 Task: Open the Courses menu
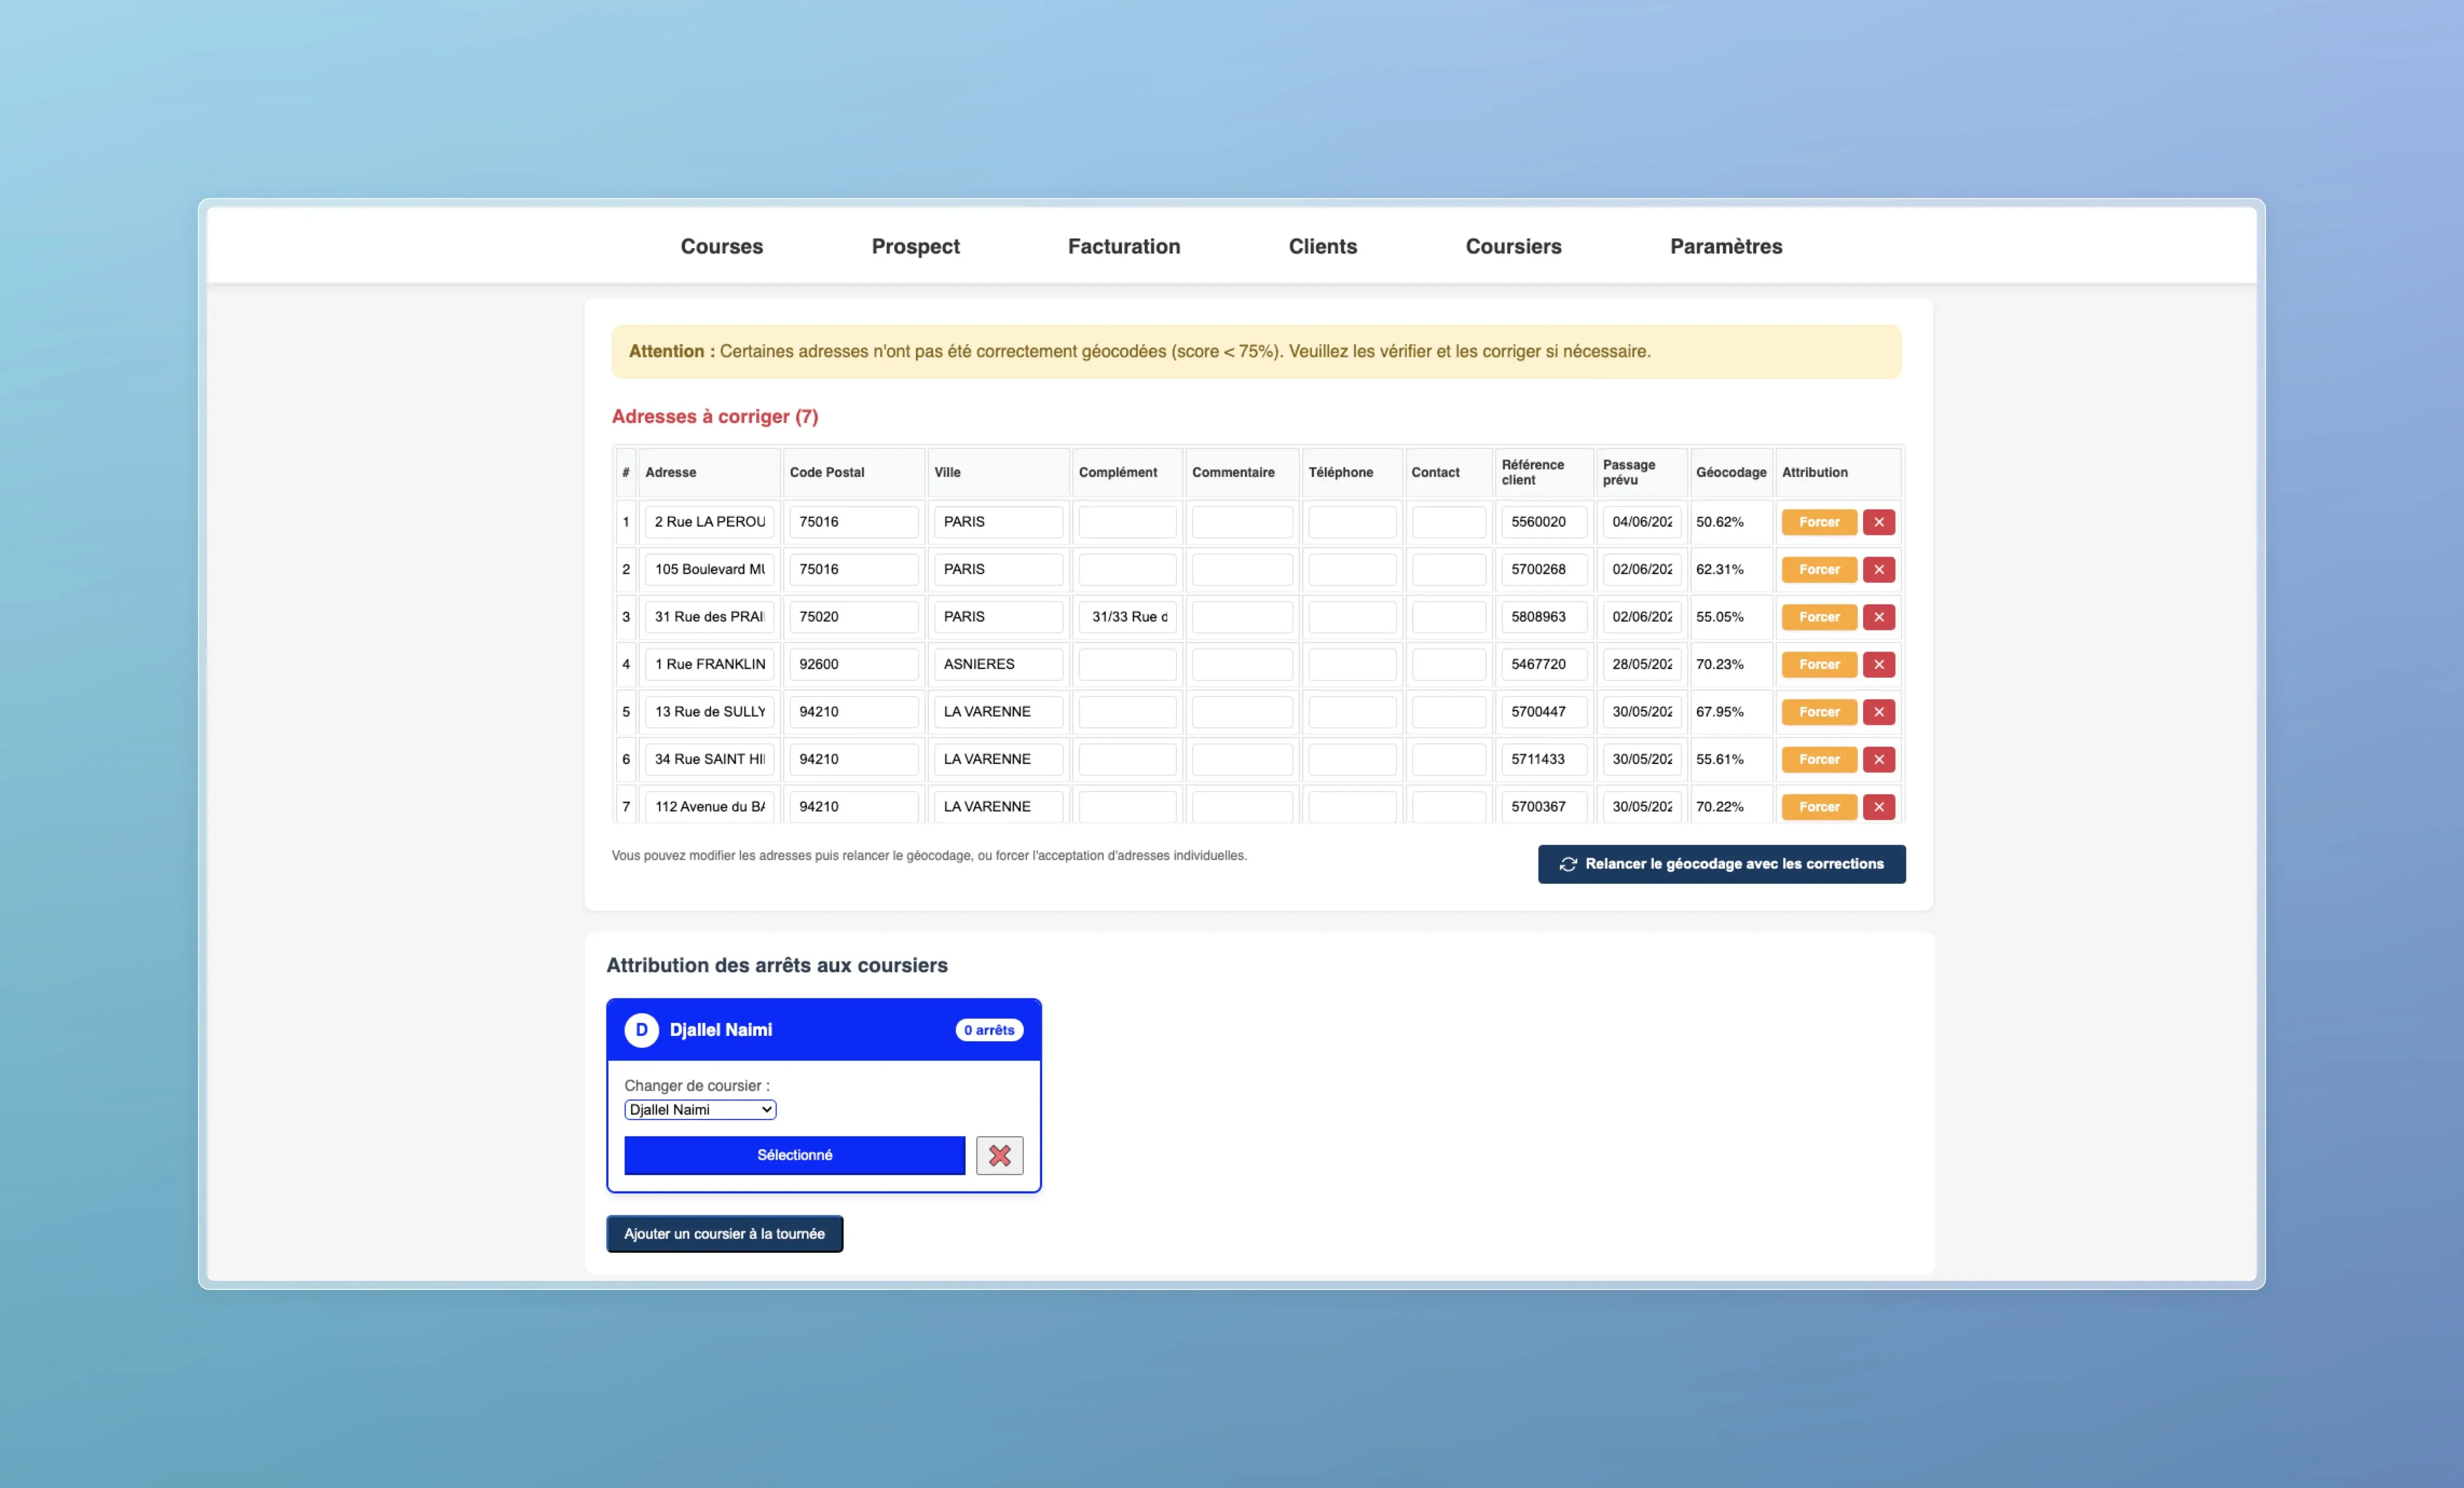coord(721,246)
